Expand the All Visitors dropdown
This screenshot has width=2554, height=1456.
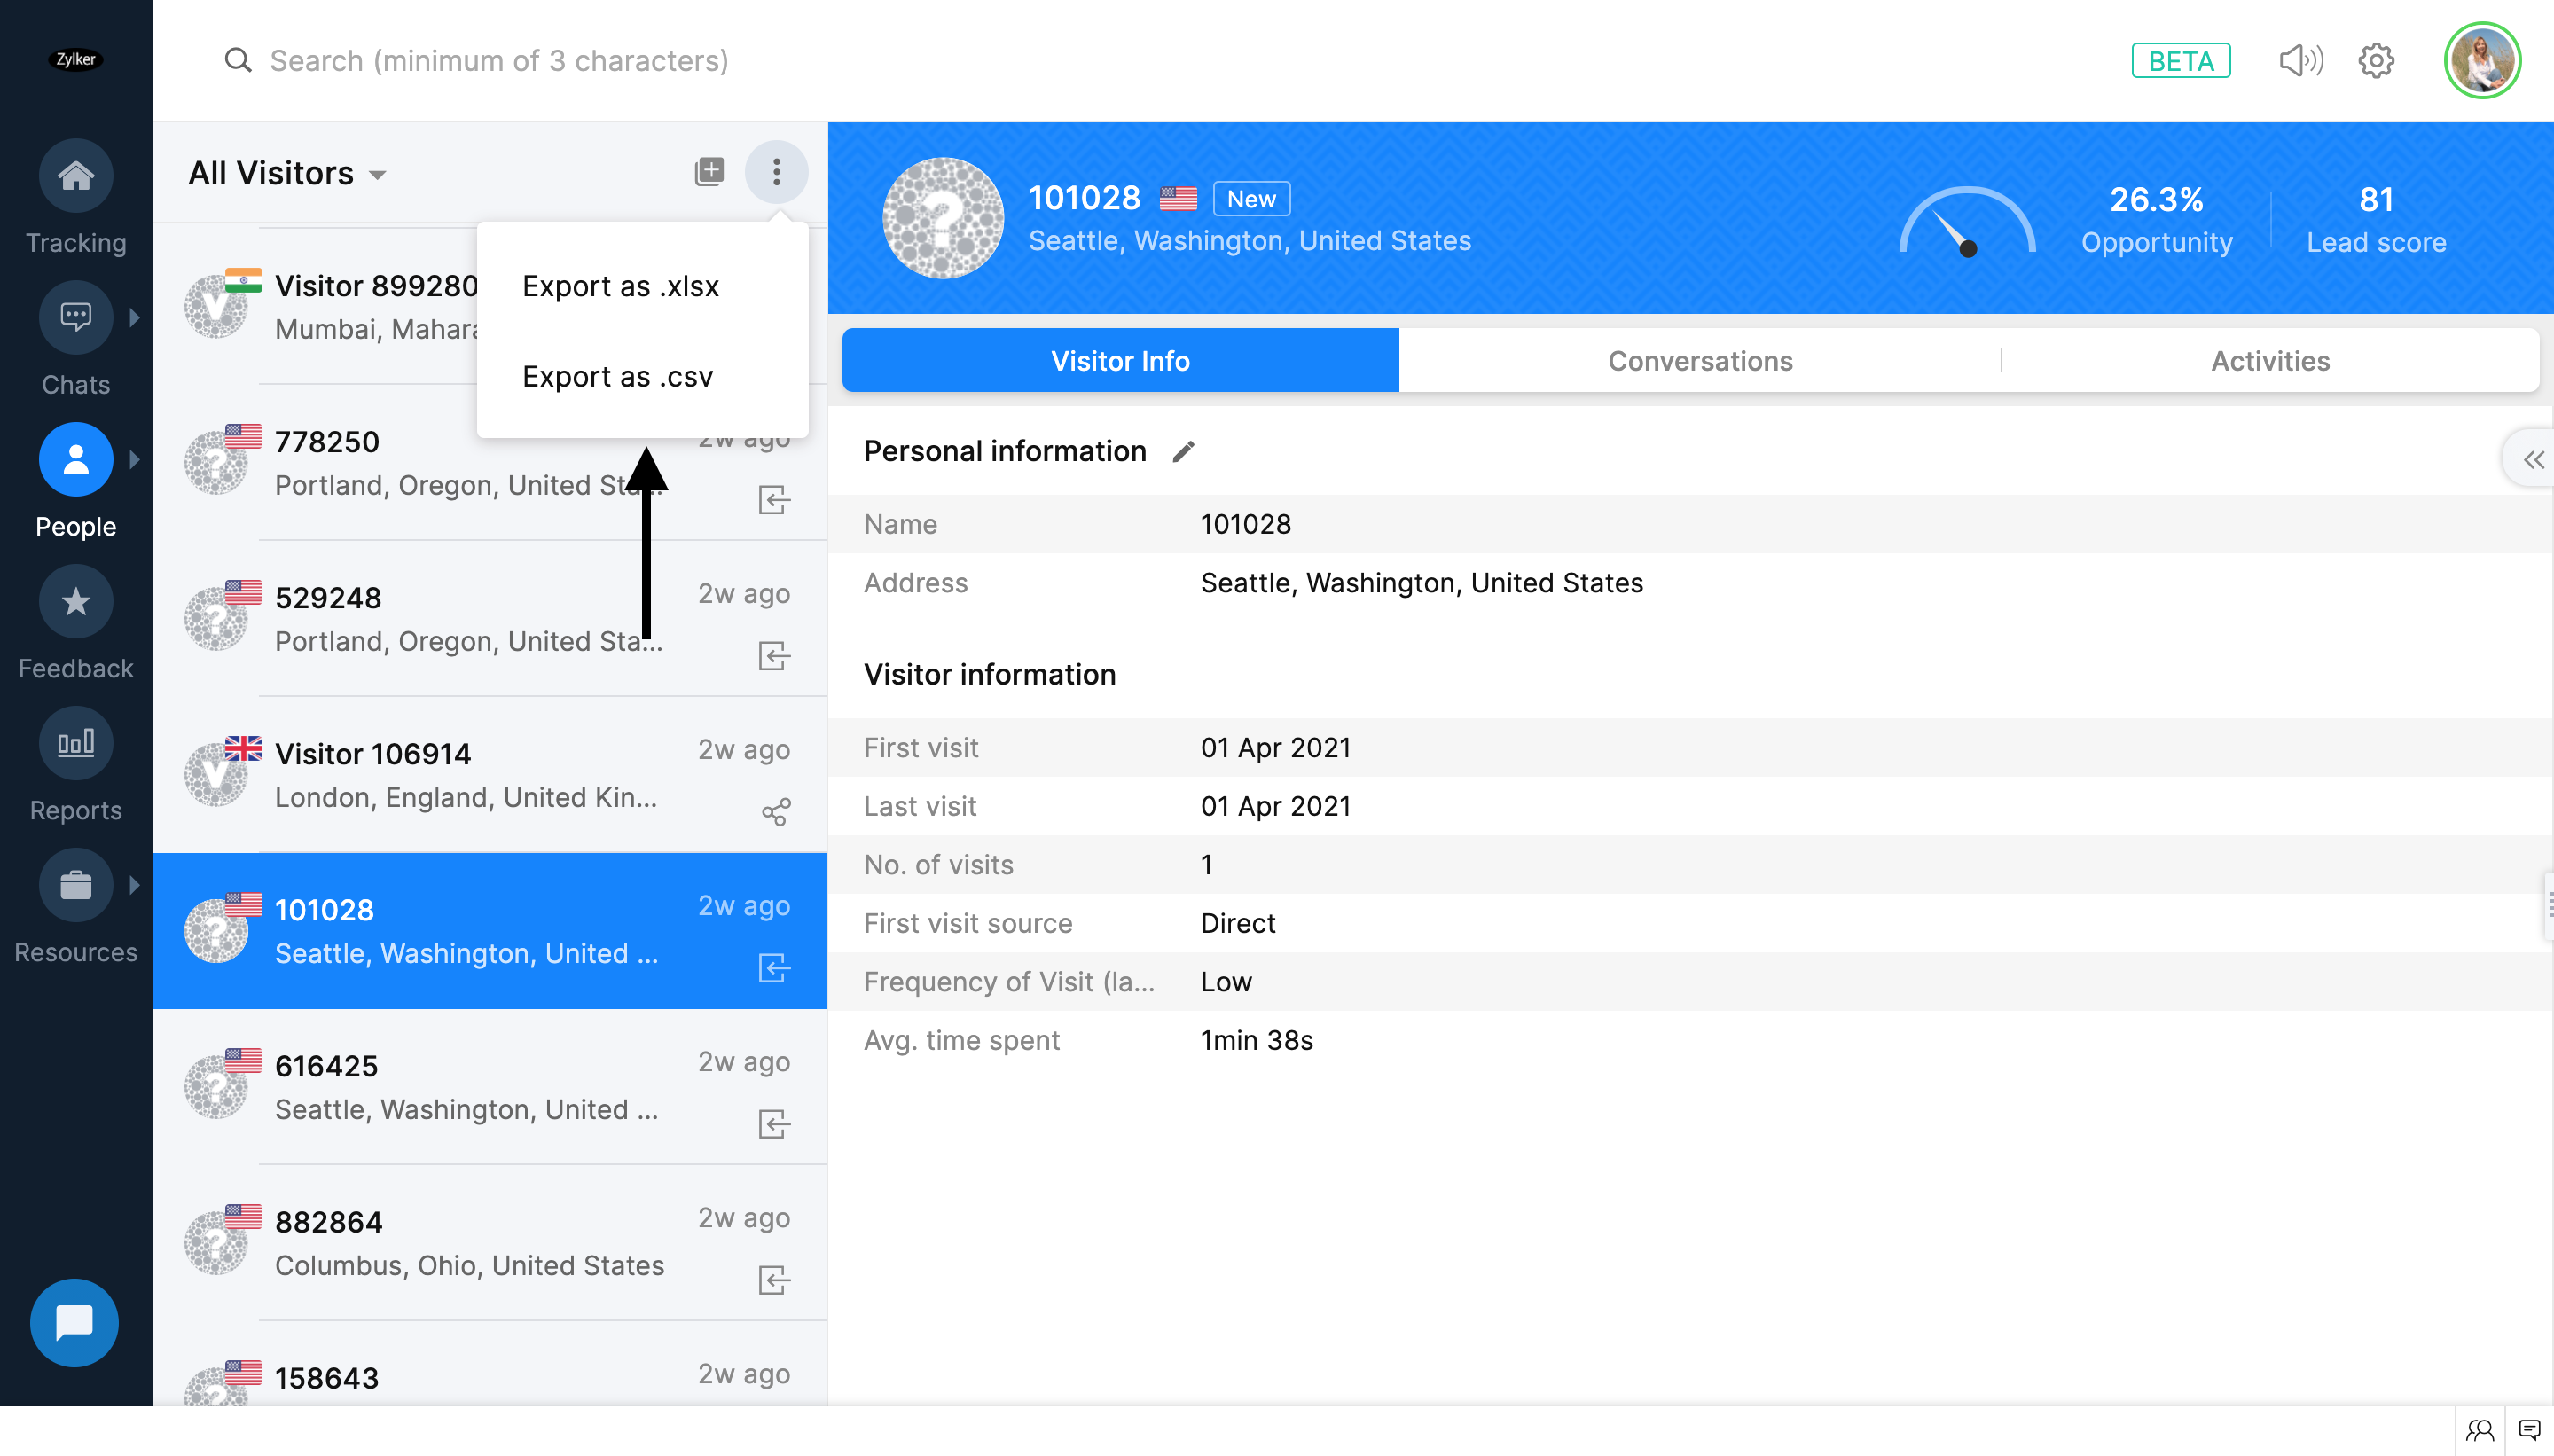click(x=378, y=175)
